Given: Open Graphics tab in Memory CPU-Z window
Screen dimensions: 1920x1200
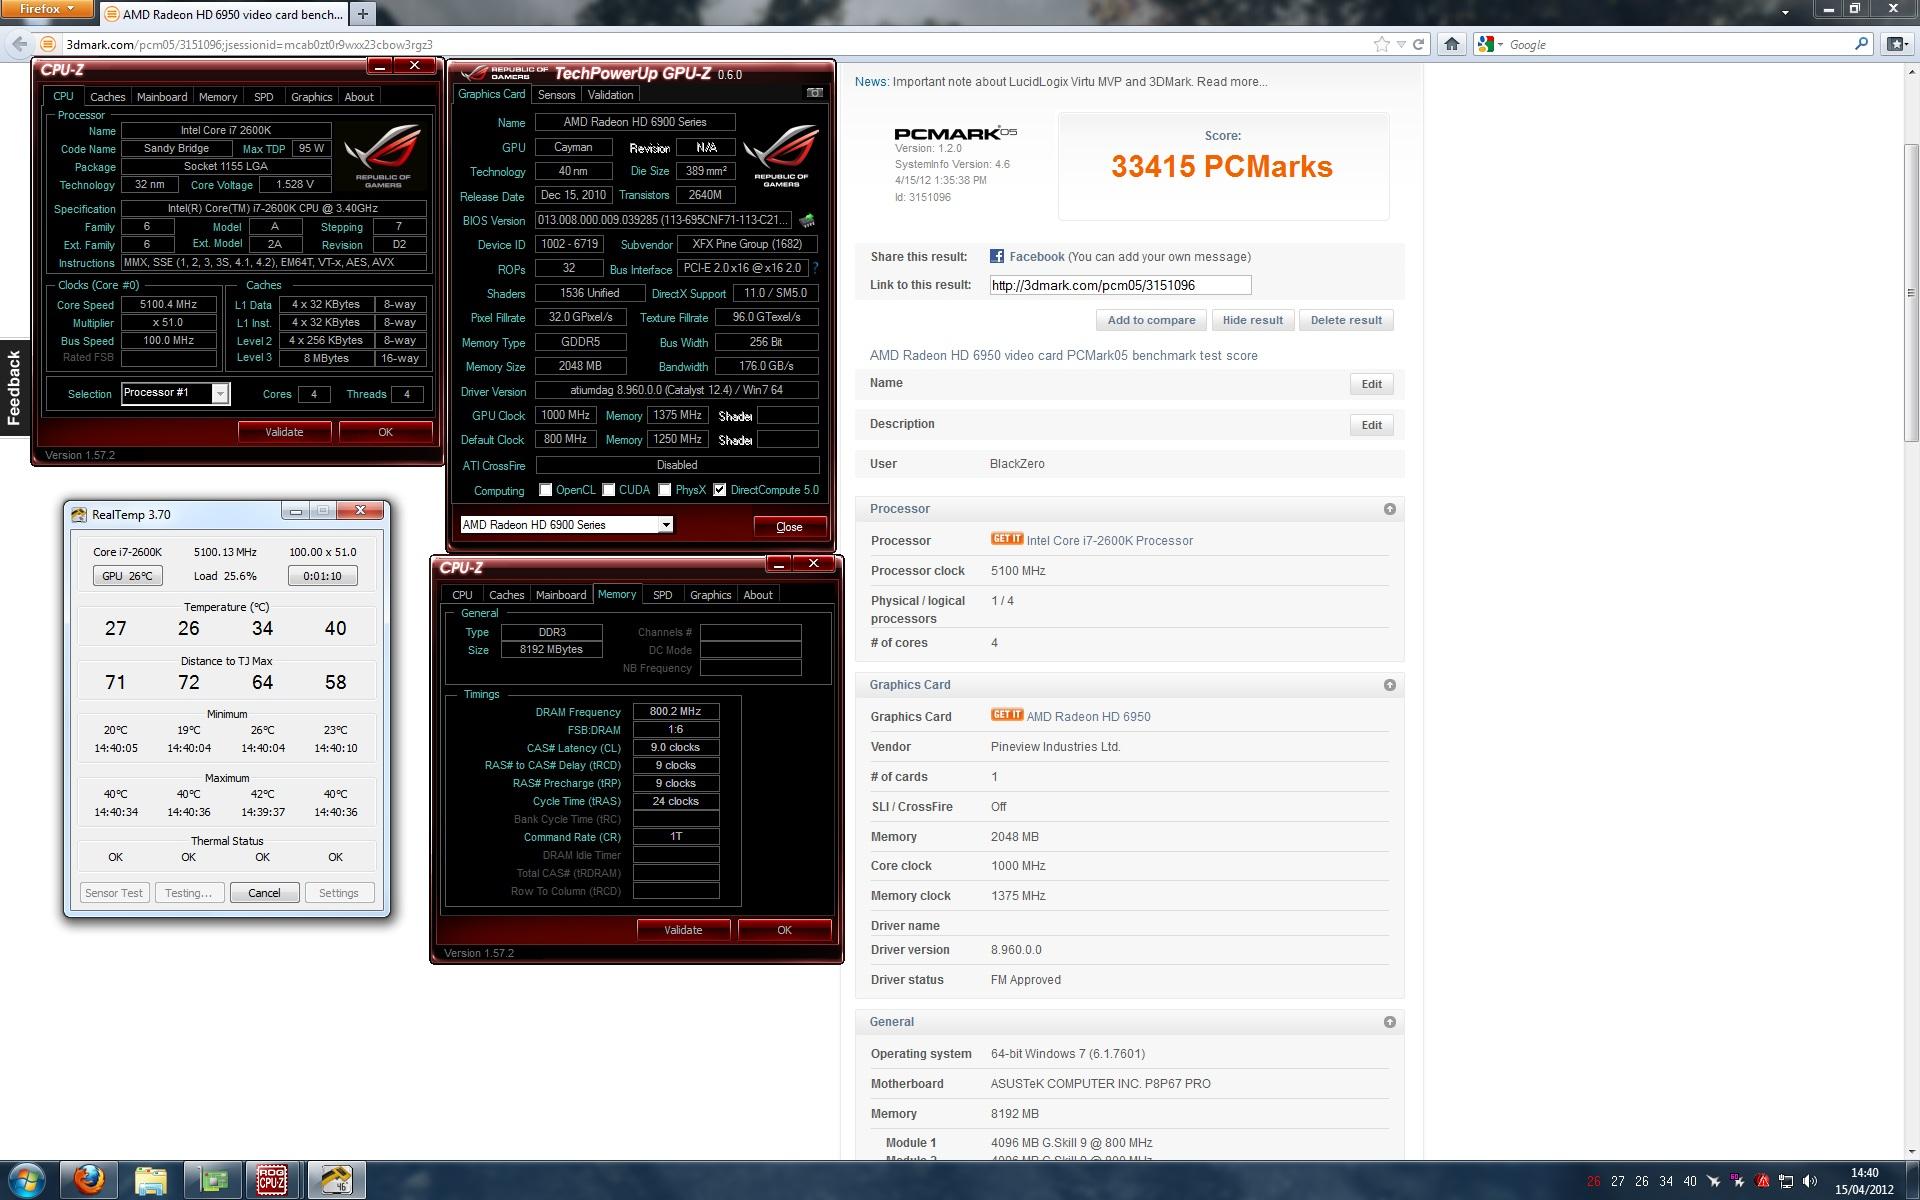Looking at the screenshot, I should point(710,595).
